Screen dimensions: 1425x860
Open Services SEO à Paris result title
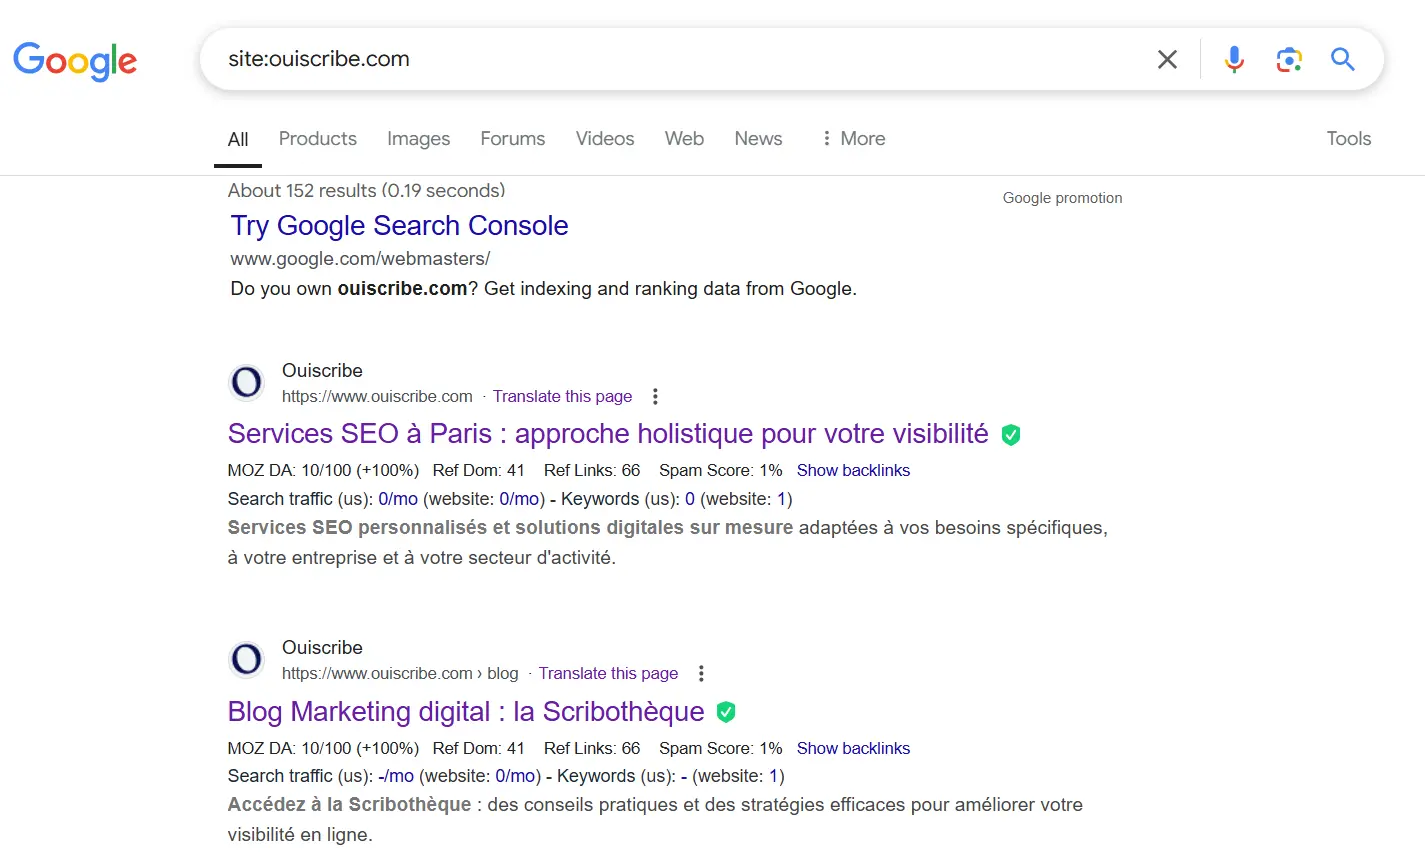608,434
